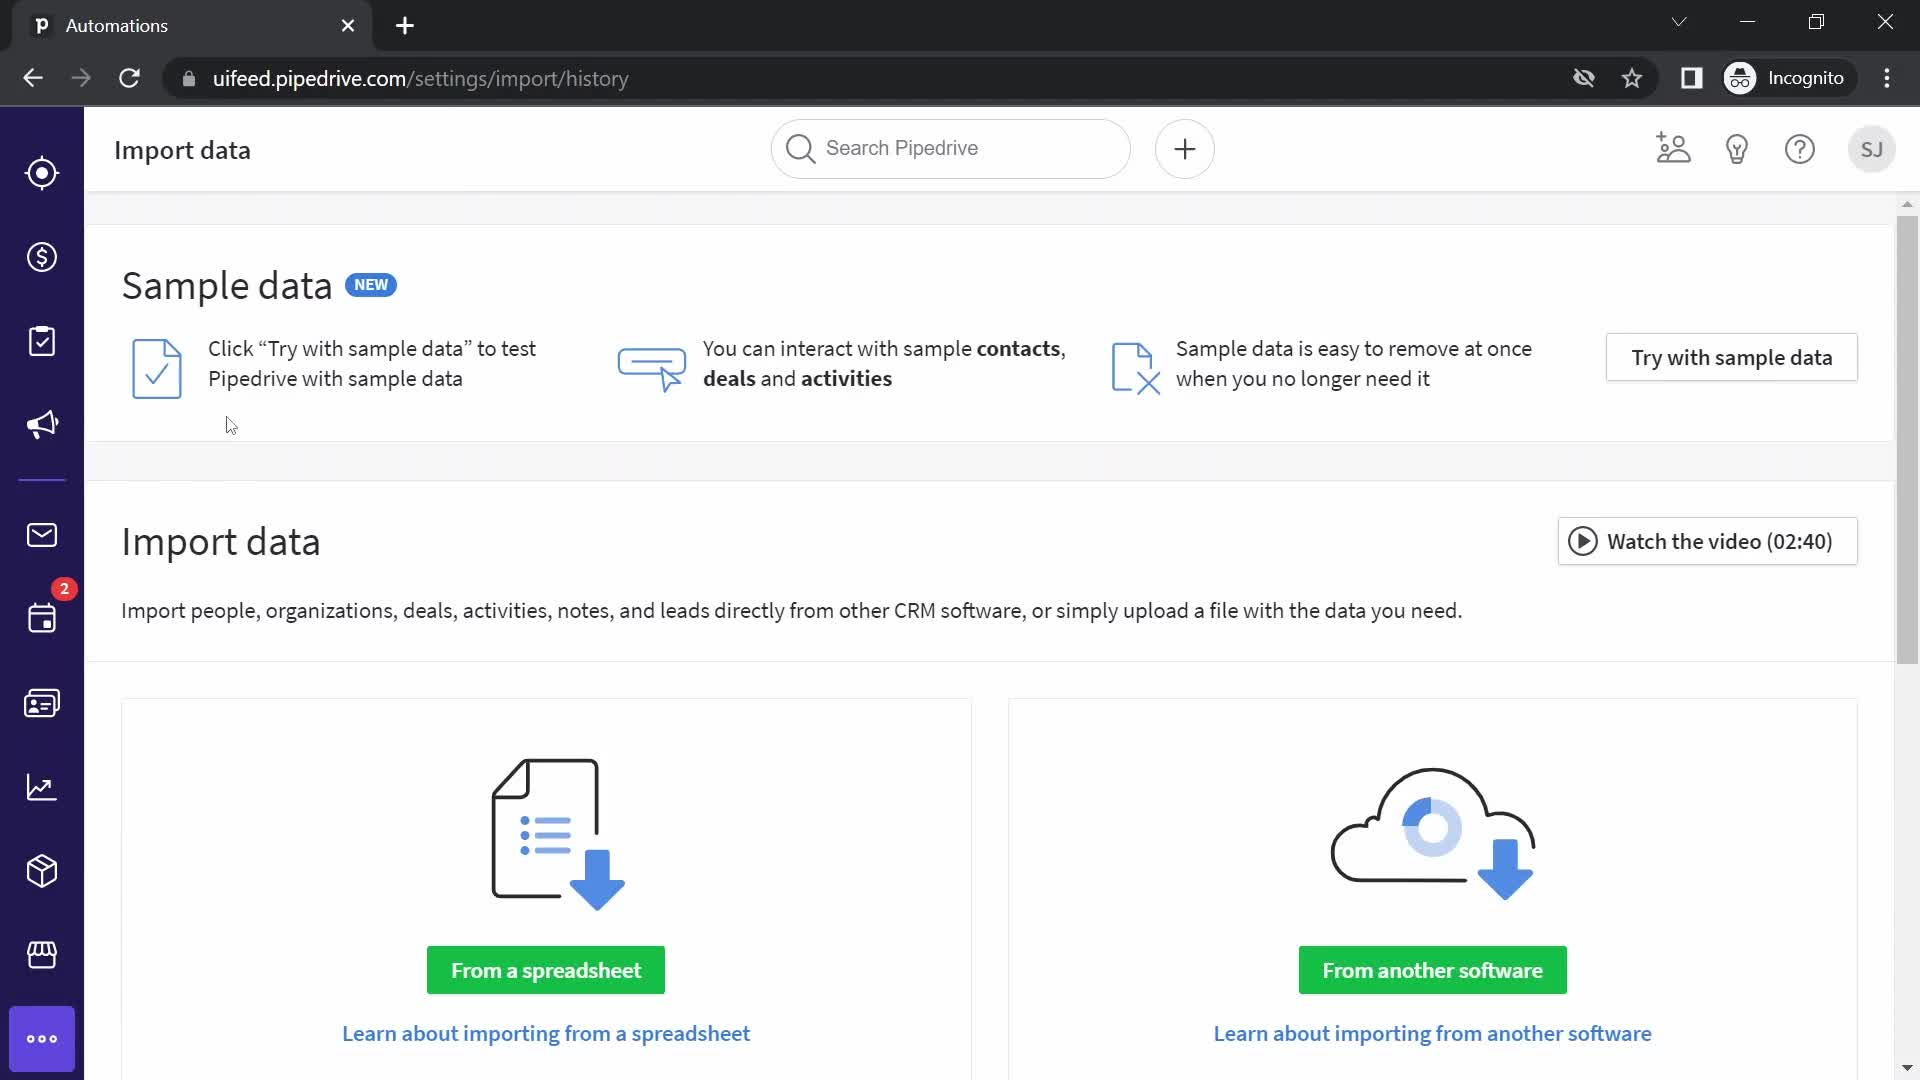Select the Products catalog icon
This screenshot has height=1080, width=1920.
(42, 870)
